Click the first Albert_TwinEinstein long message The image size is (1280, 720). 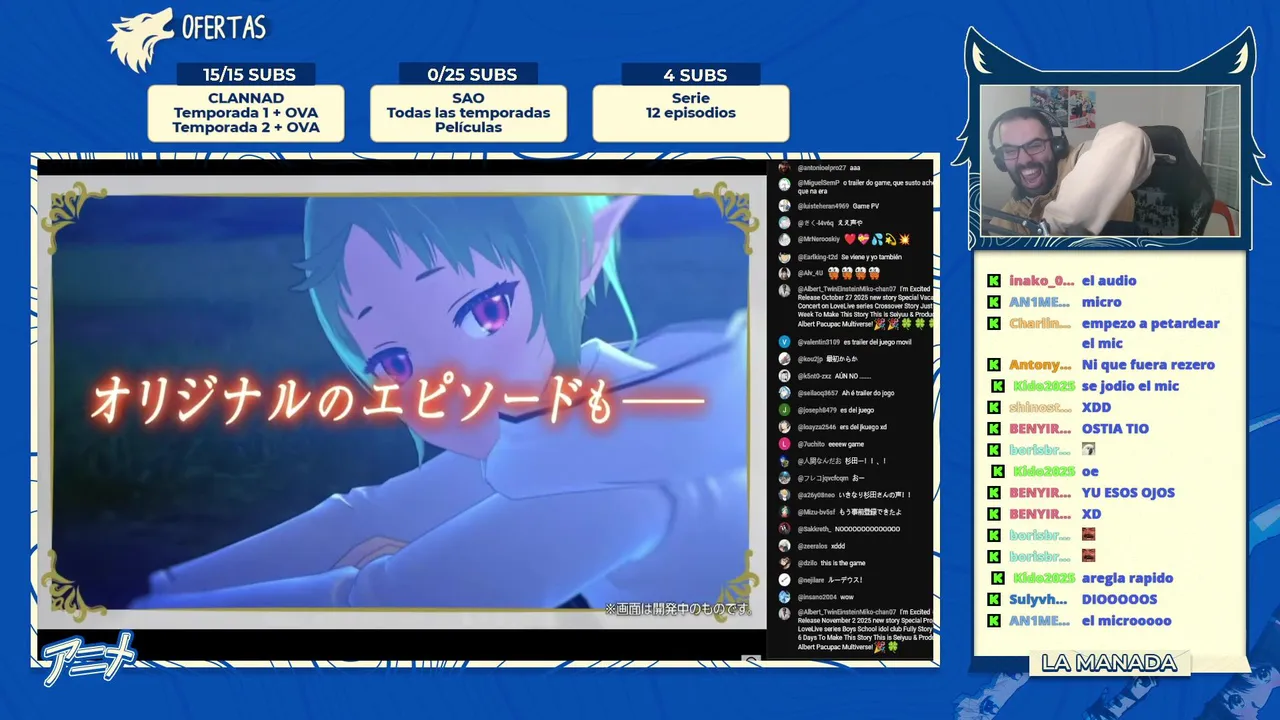(865, 307)
